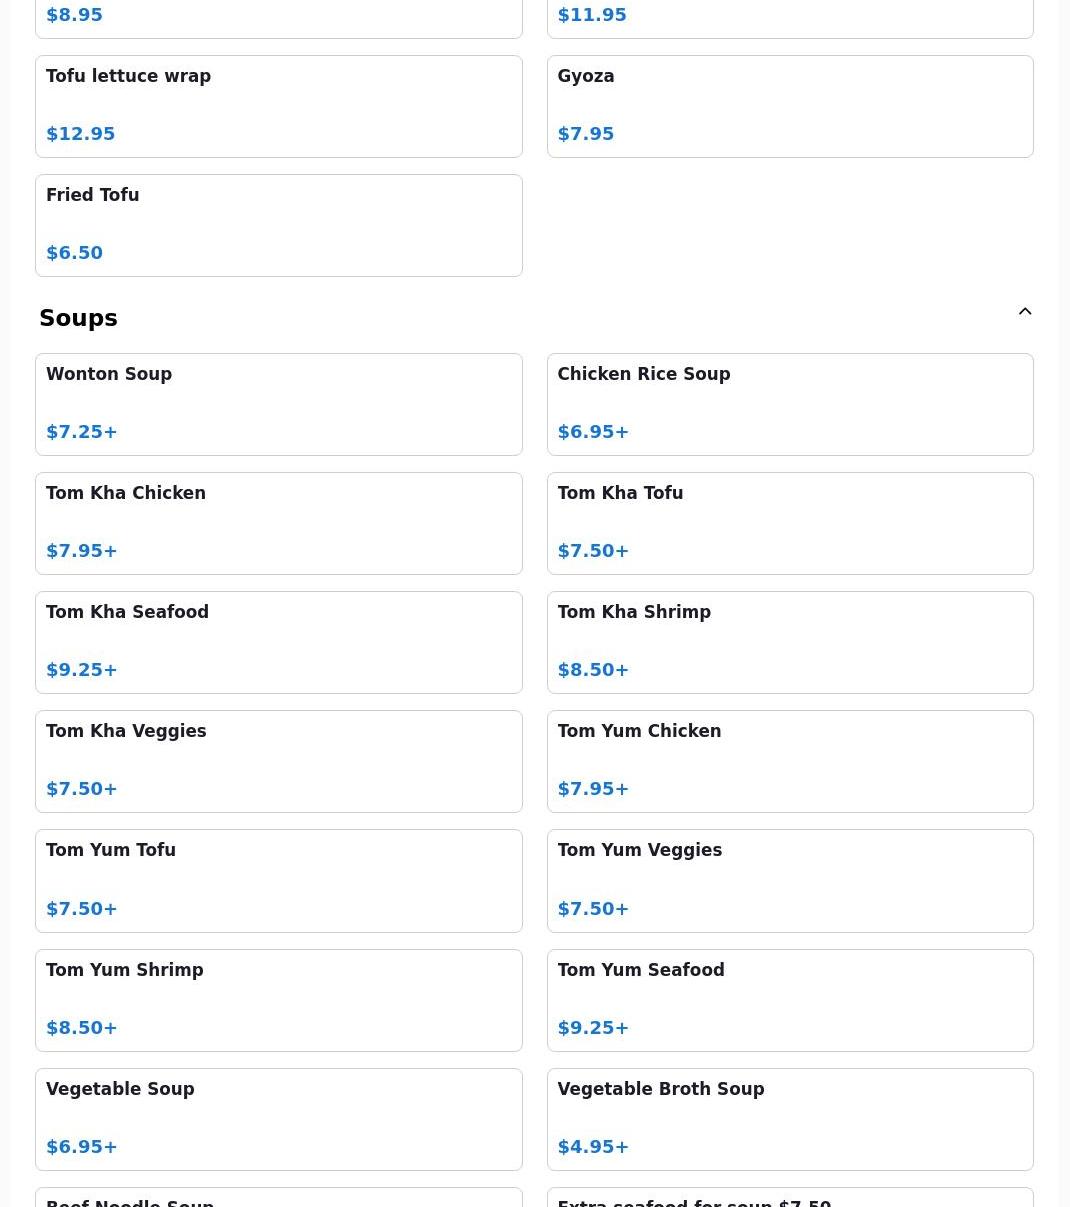Select Tom Yum Shrimp soup
The width and height of the screenshot is (1070, 1207).
tap(278, 1000)
